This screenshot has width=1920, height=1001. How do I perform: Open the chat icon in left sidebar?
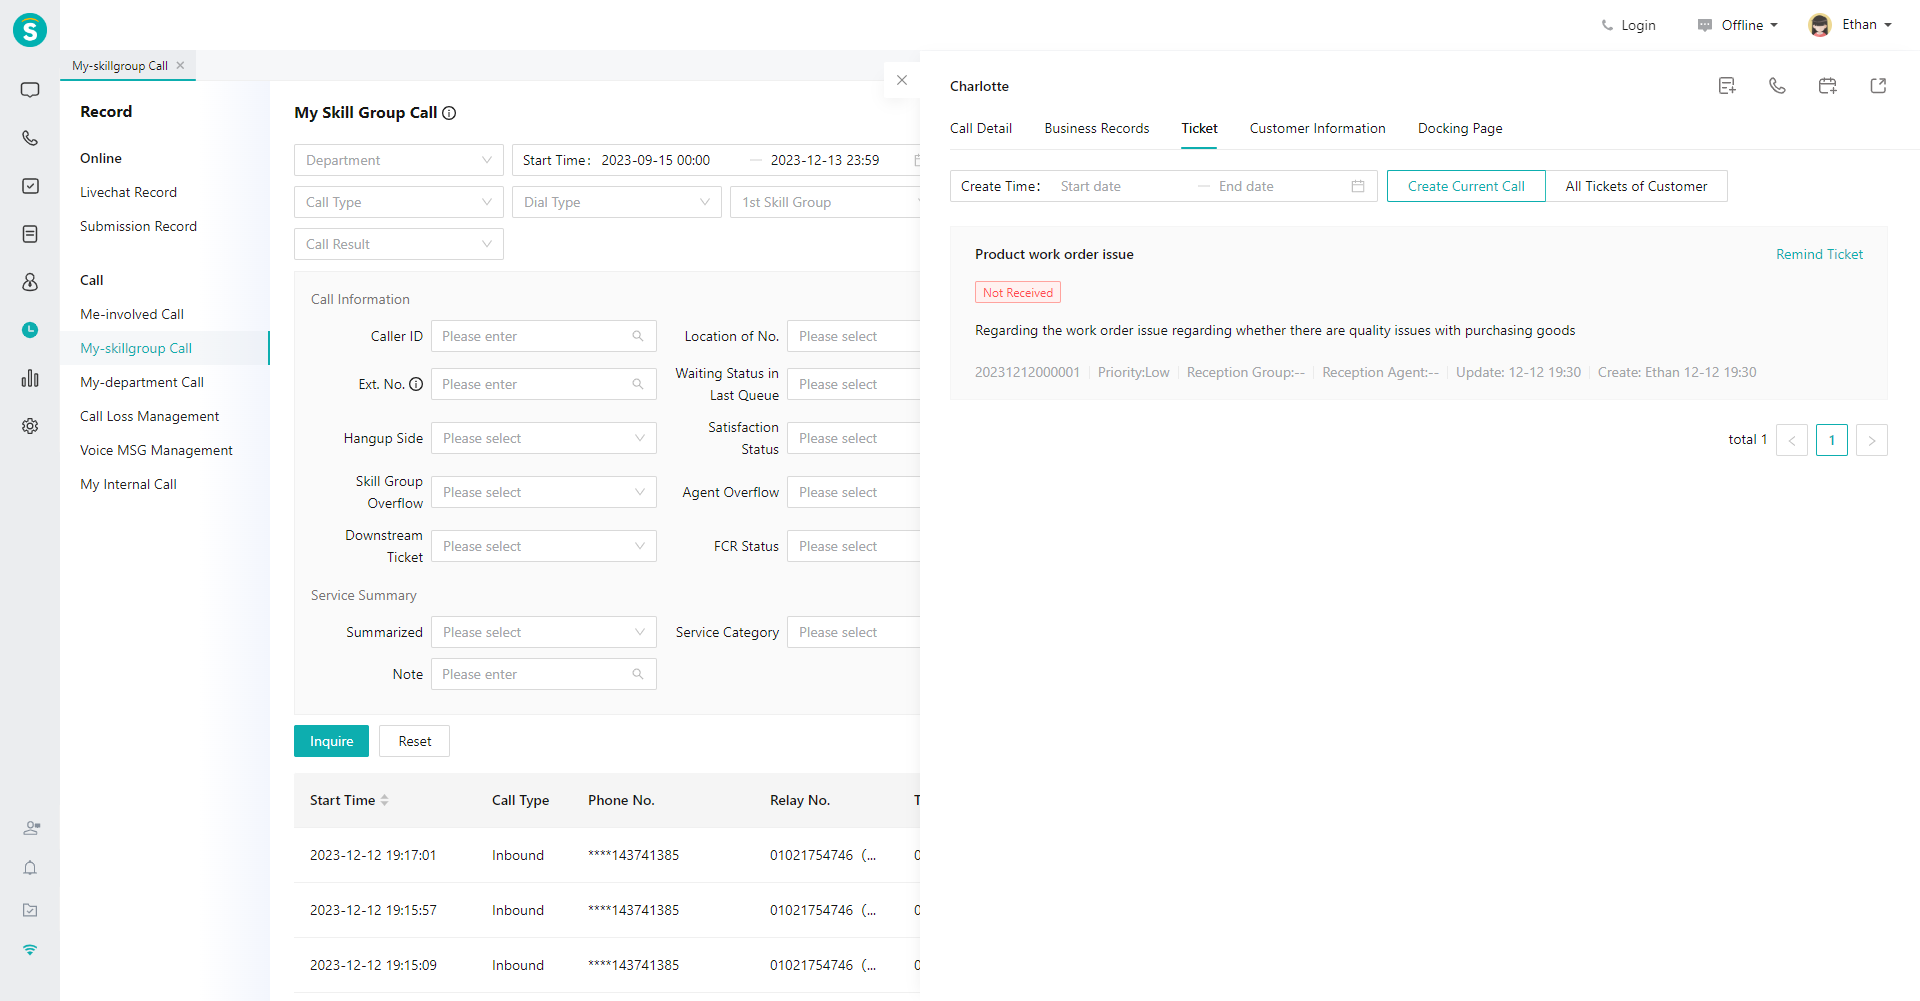coord(30,90)
